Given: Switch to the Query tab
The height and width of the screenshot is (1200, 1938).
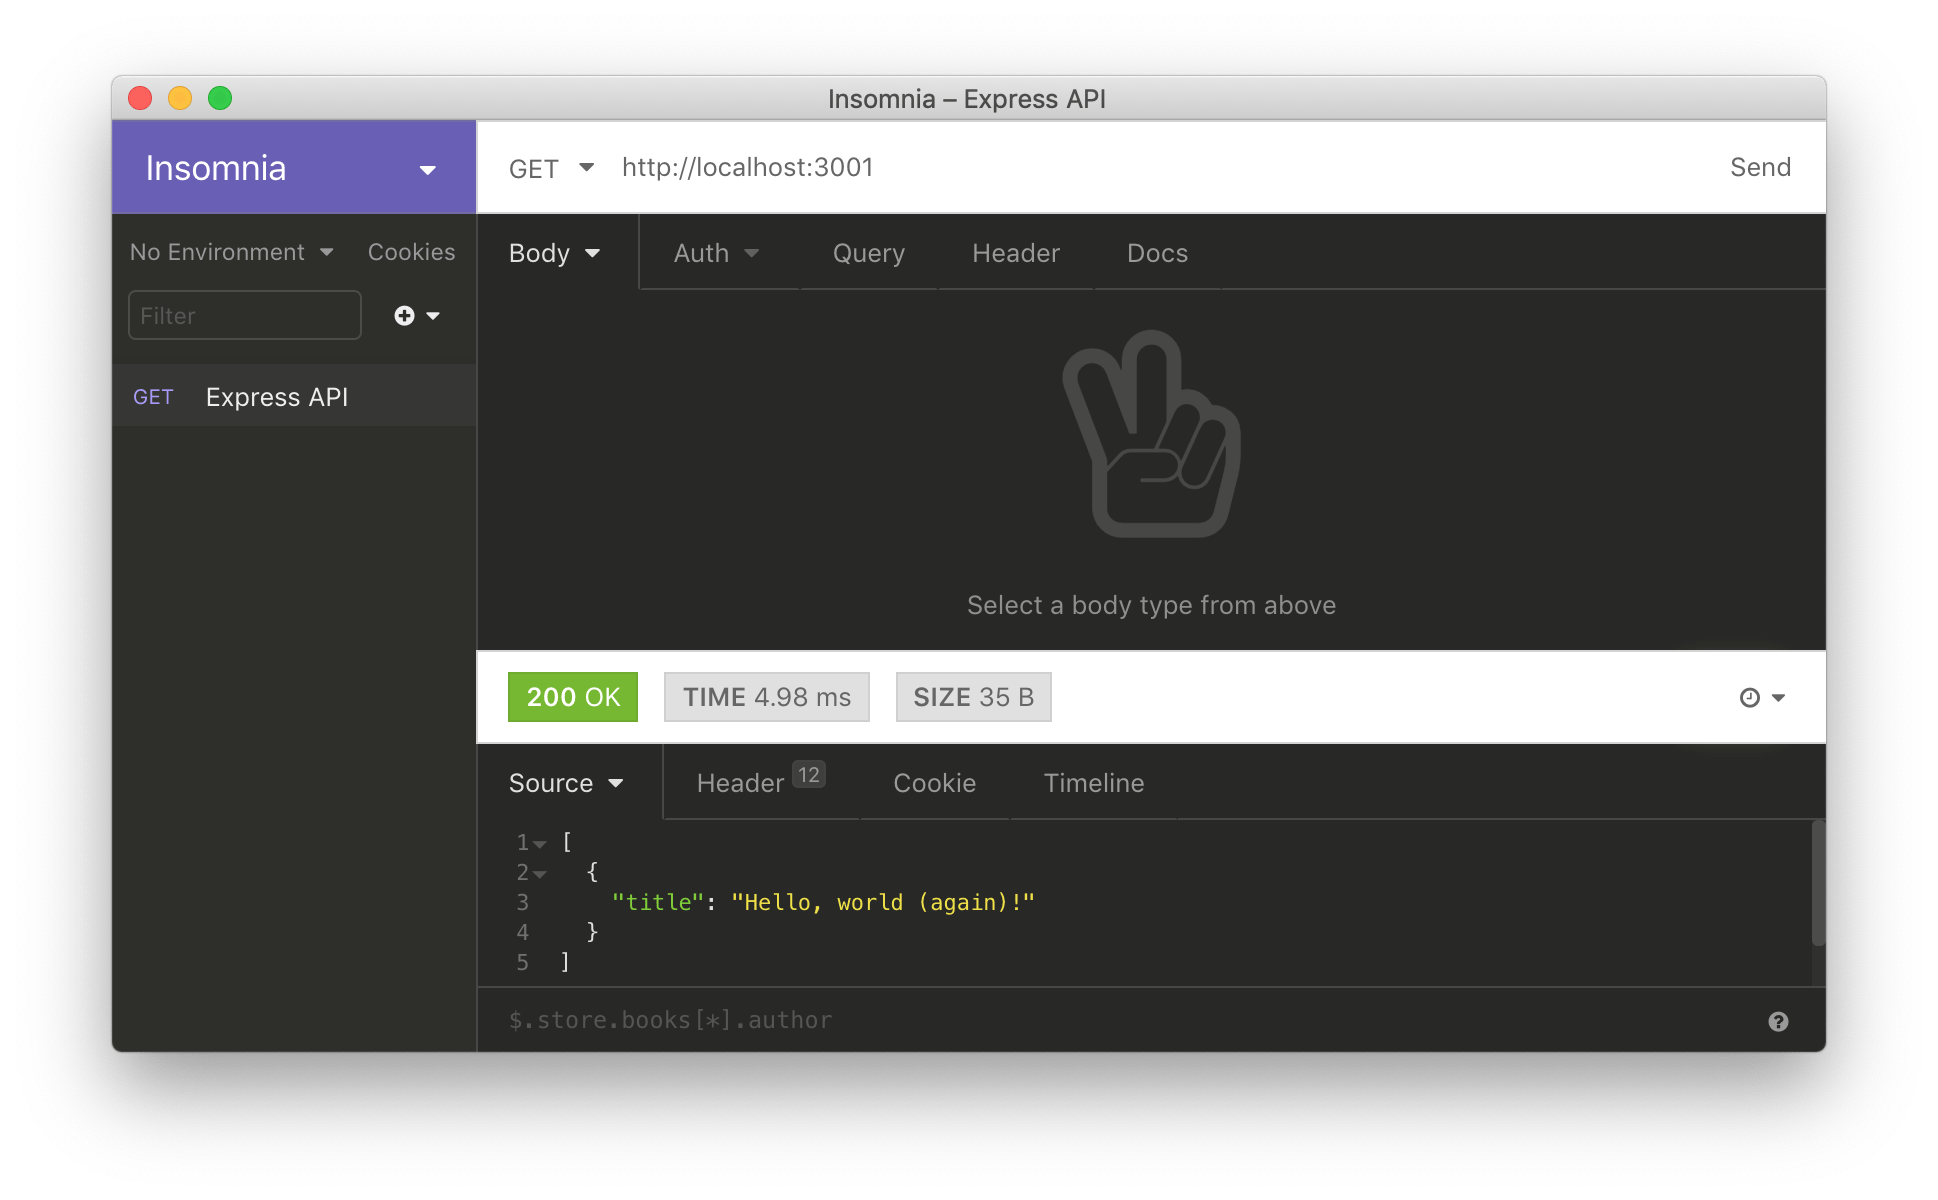Looking at the screenshot, I should click(868, 253).
